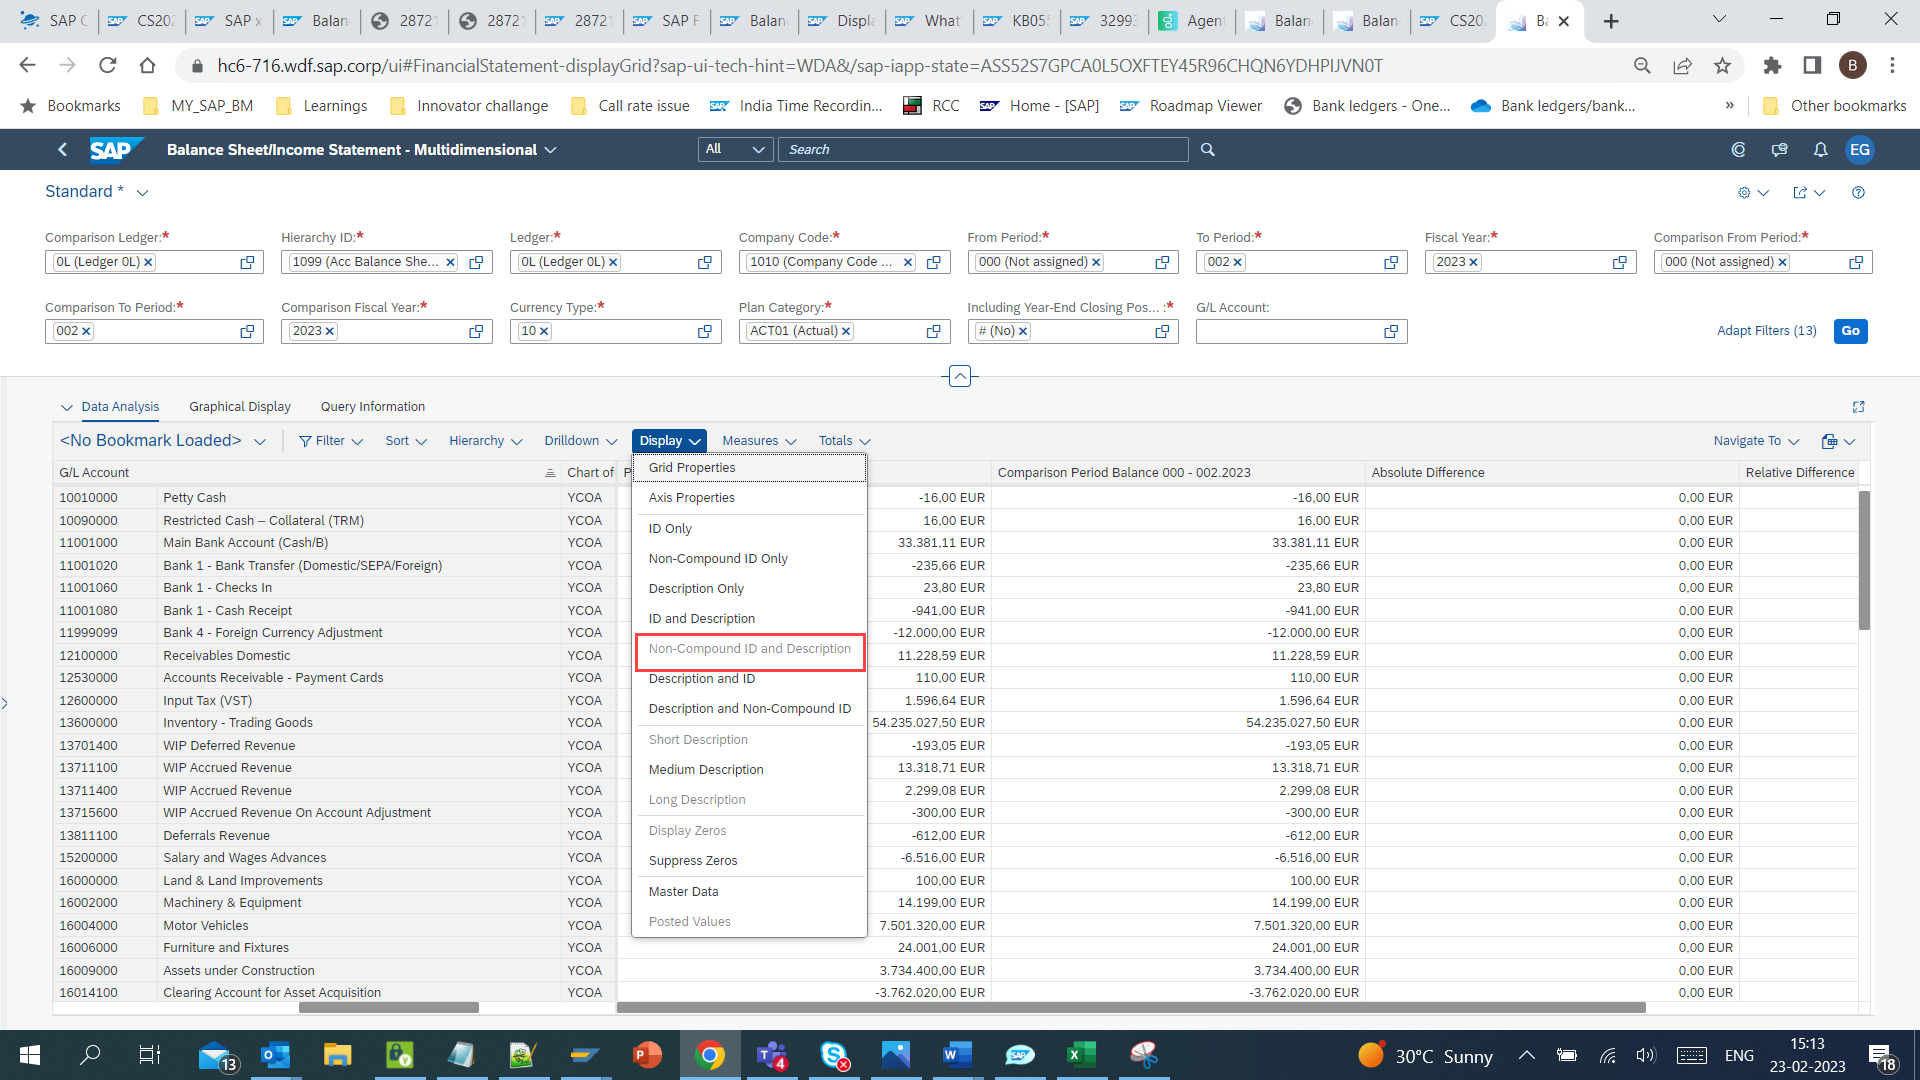Expand the Standard variant dropdown
Screen dimensions: 1920x1080
click(x=142, y=193)
